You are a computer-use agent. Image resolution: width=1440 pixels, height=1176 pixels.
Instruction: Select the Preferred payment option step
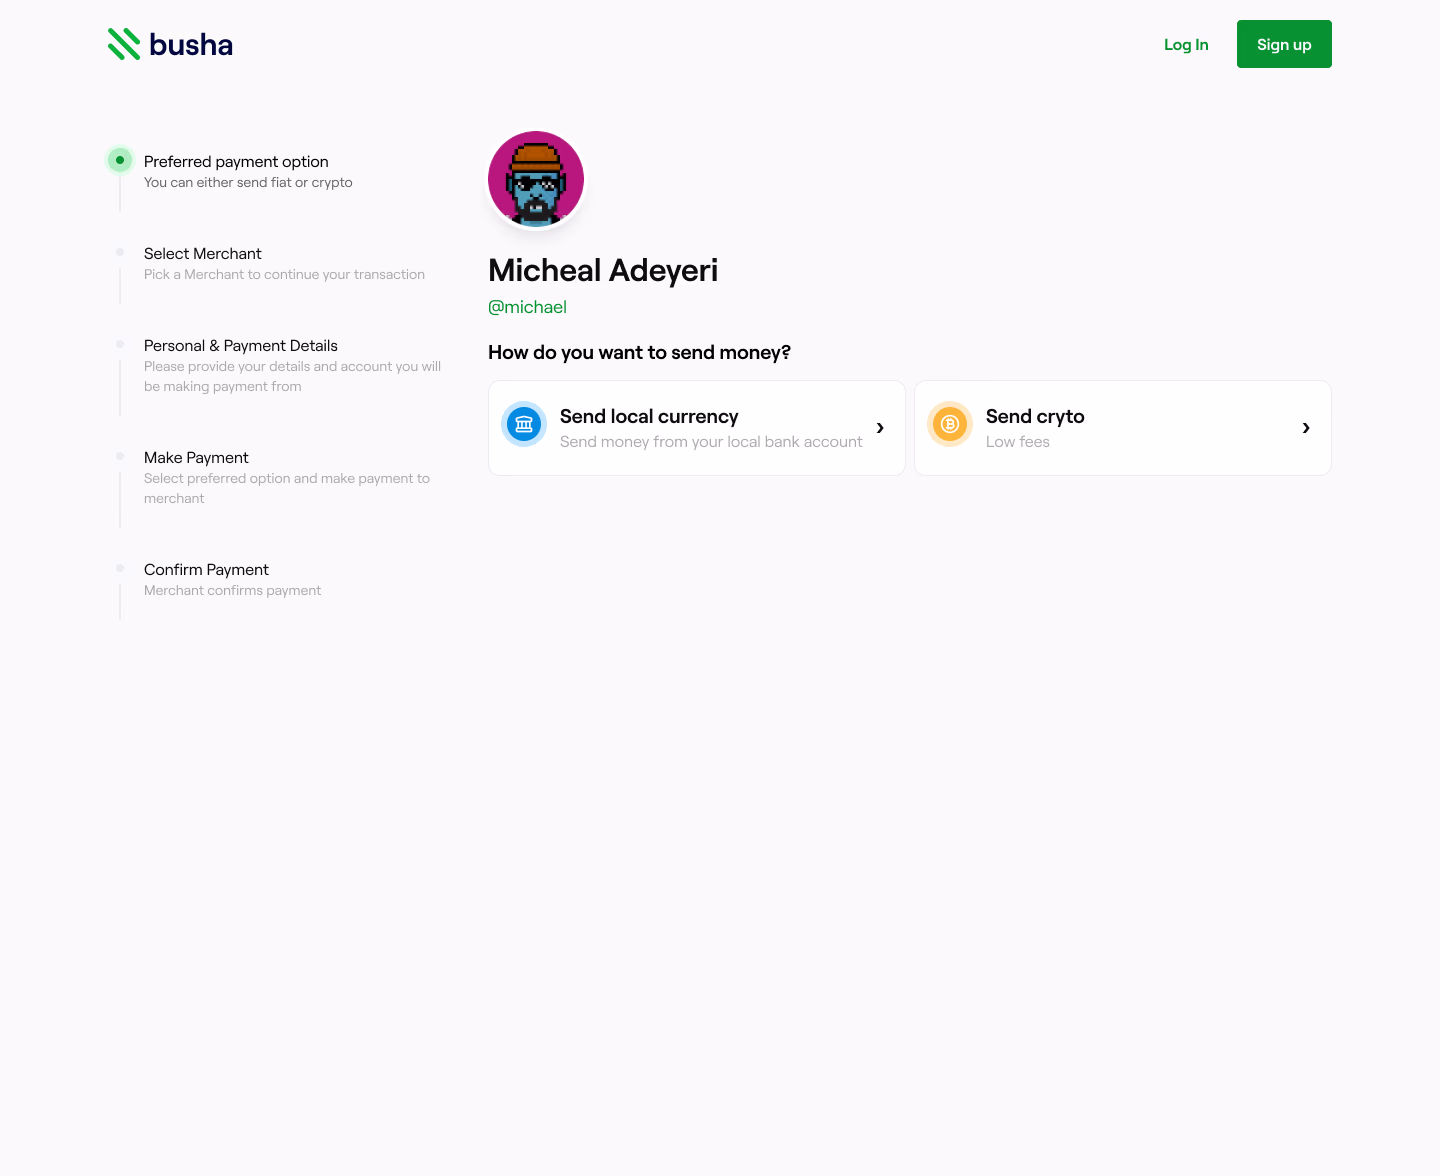[236, 161]
